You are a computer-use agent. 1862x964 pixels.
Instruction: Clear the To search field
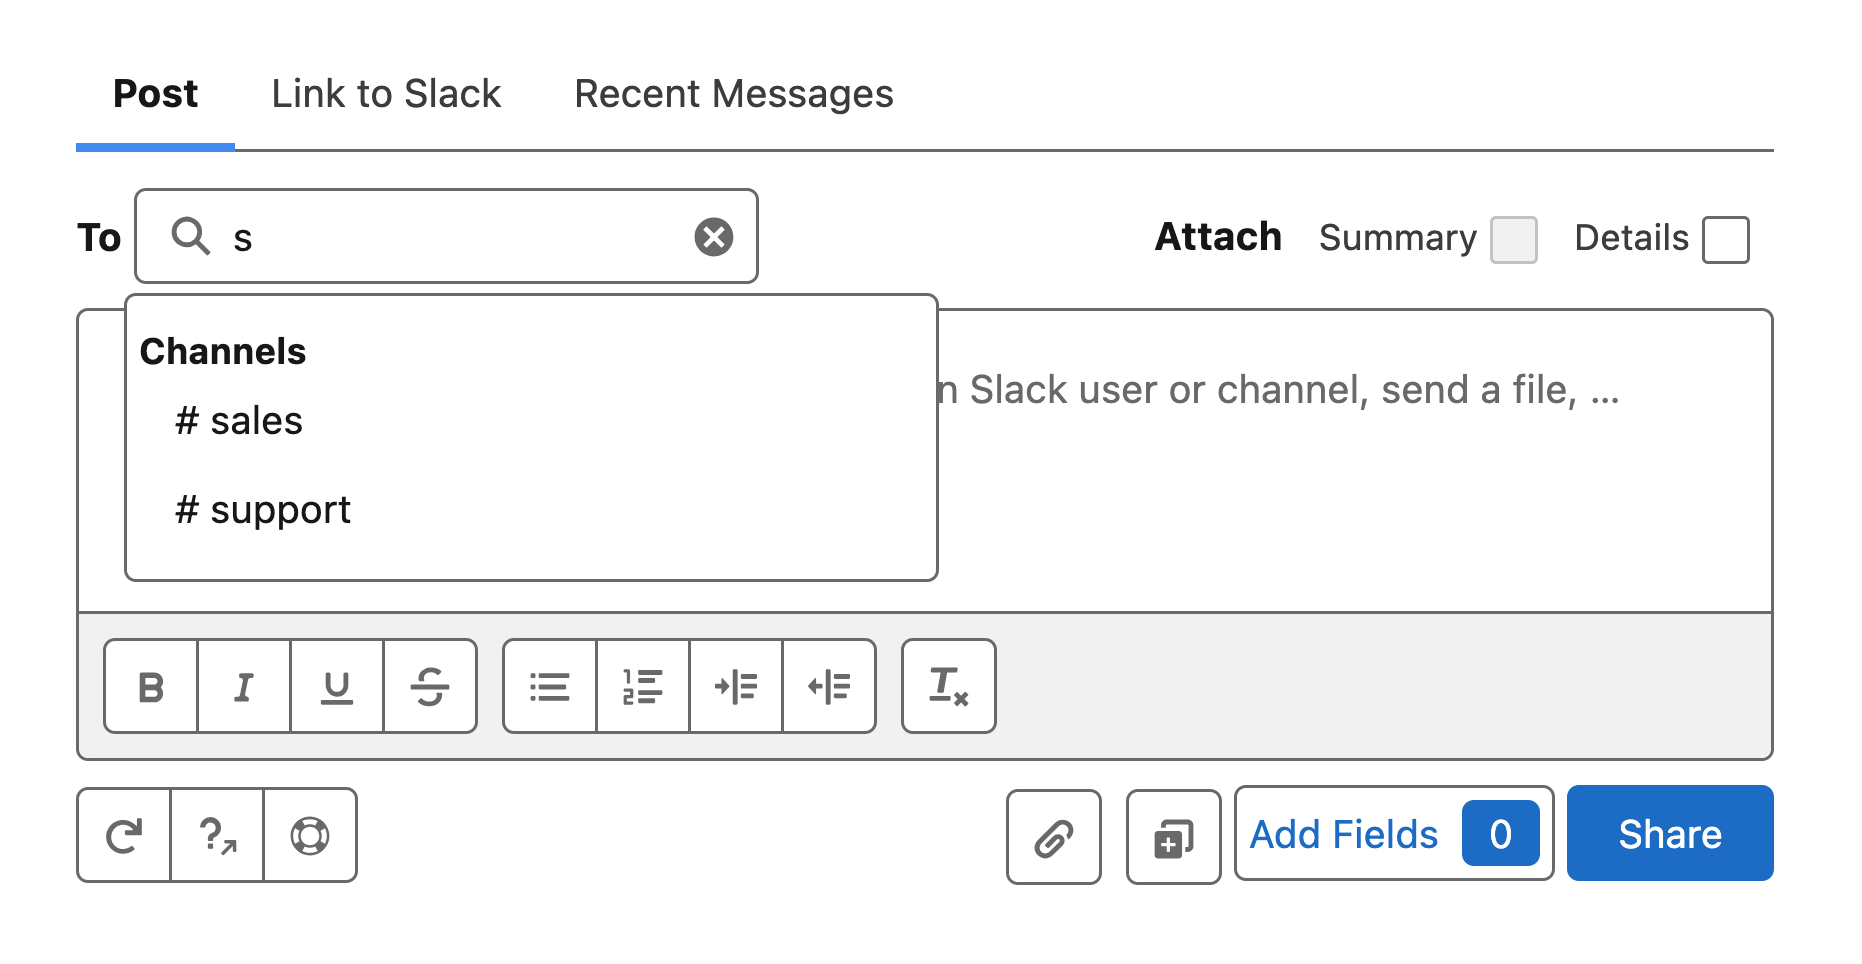click(x=714, y=237)
